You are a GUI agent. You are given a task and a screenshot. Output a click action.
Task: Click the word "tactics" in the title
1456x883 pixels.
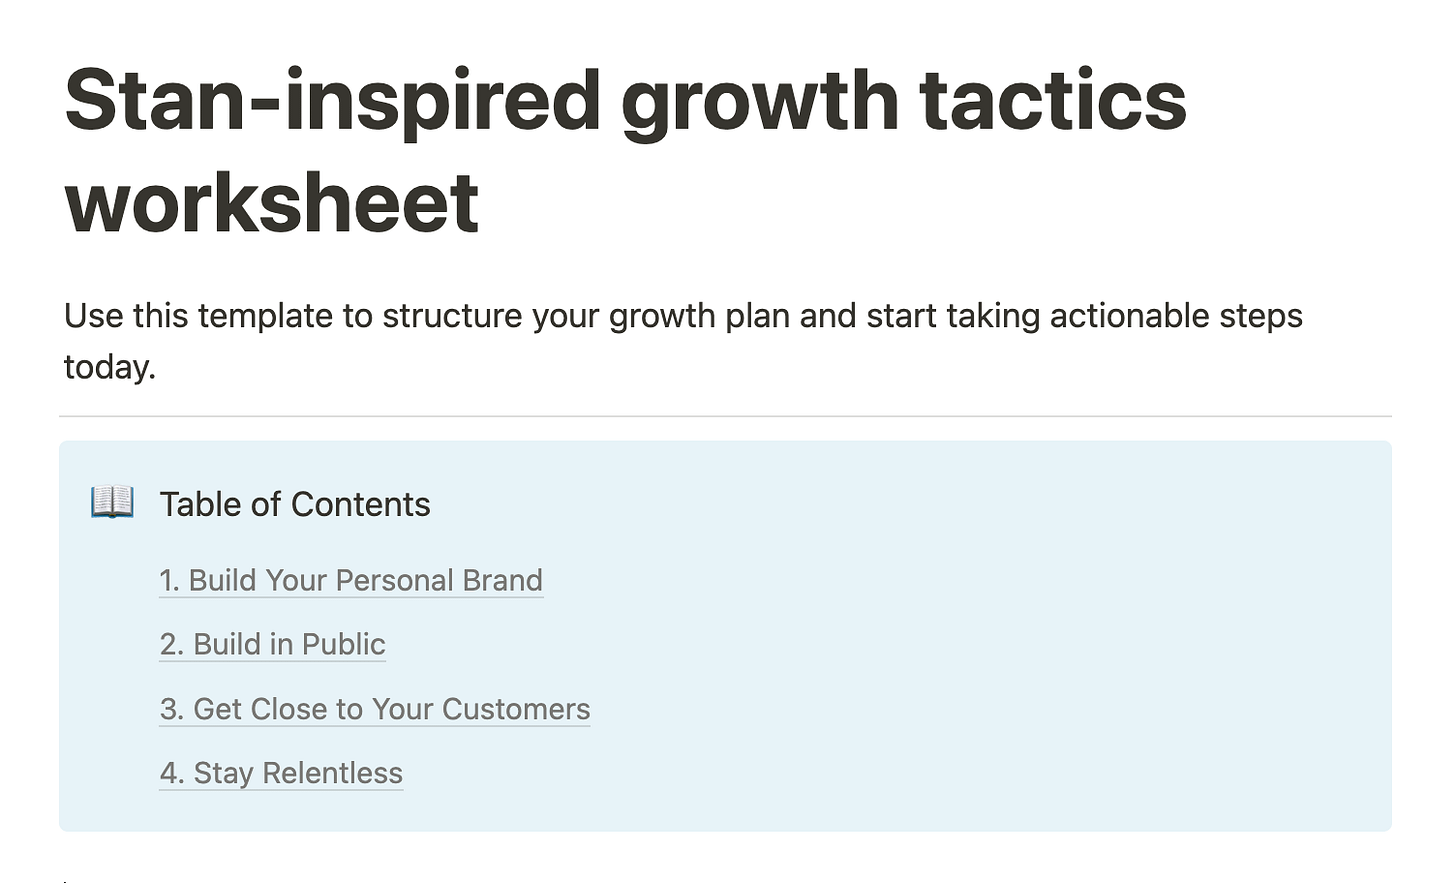pyautogui.click(x=1053, y=100)
